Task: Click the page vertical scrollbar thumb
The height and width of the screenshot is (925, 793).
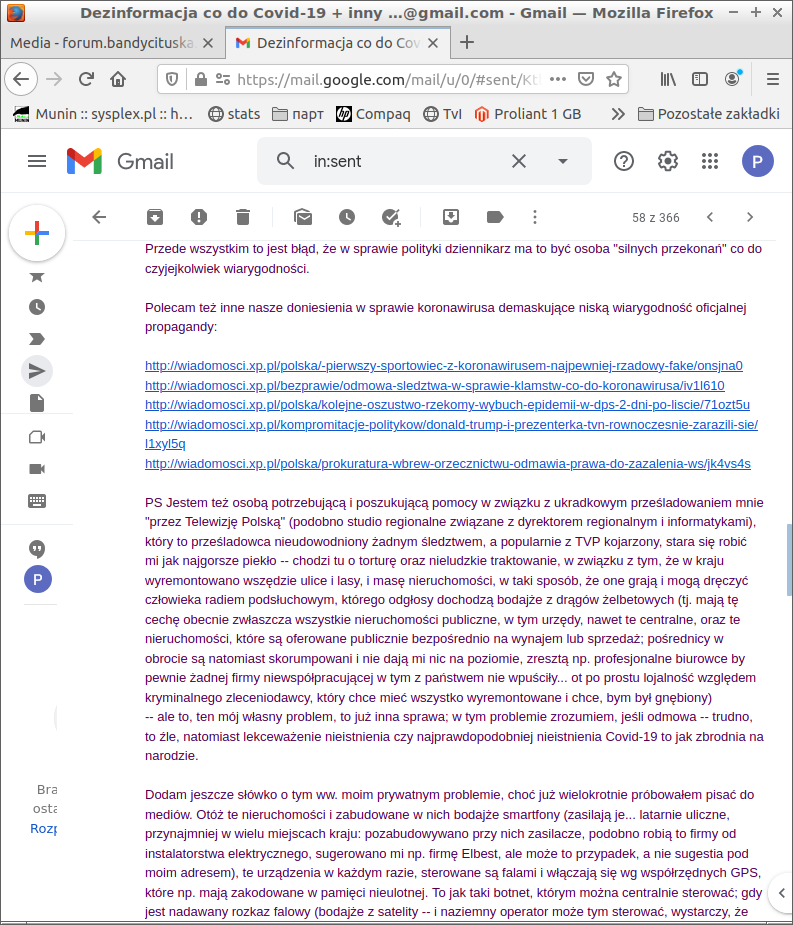Action: (x=789, y=559)
